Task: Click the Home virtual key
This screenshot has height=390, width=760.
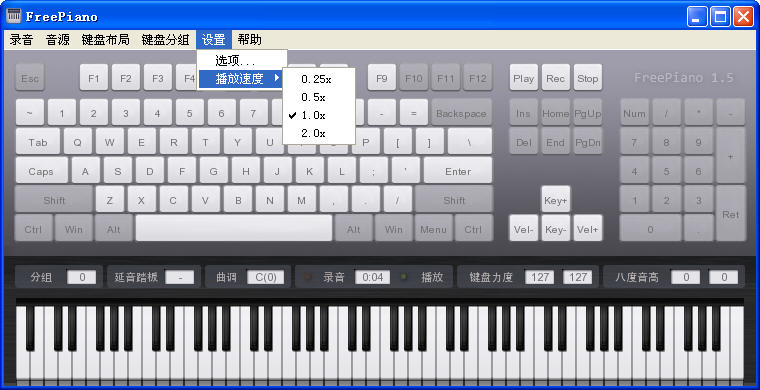Action: point(555,113)
